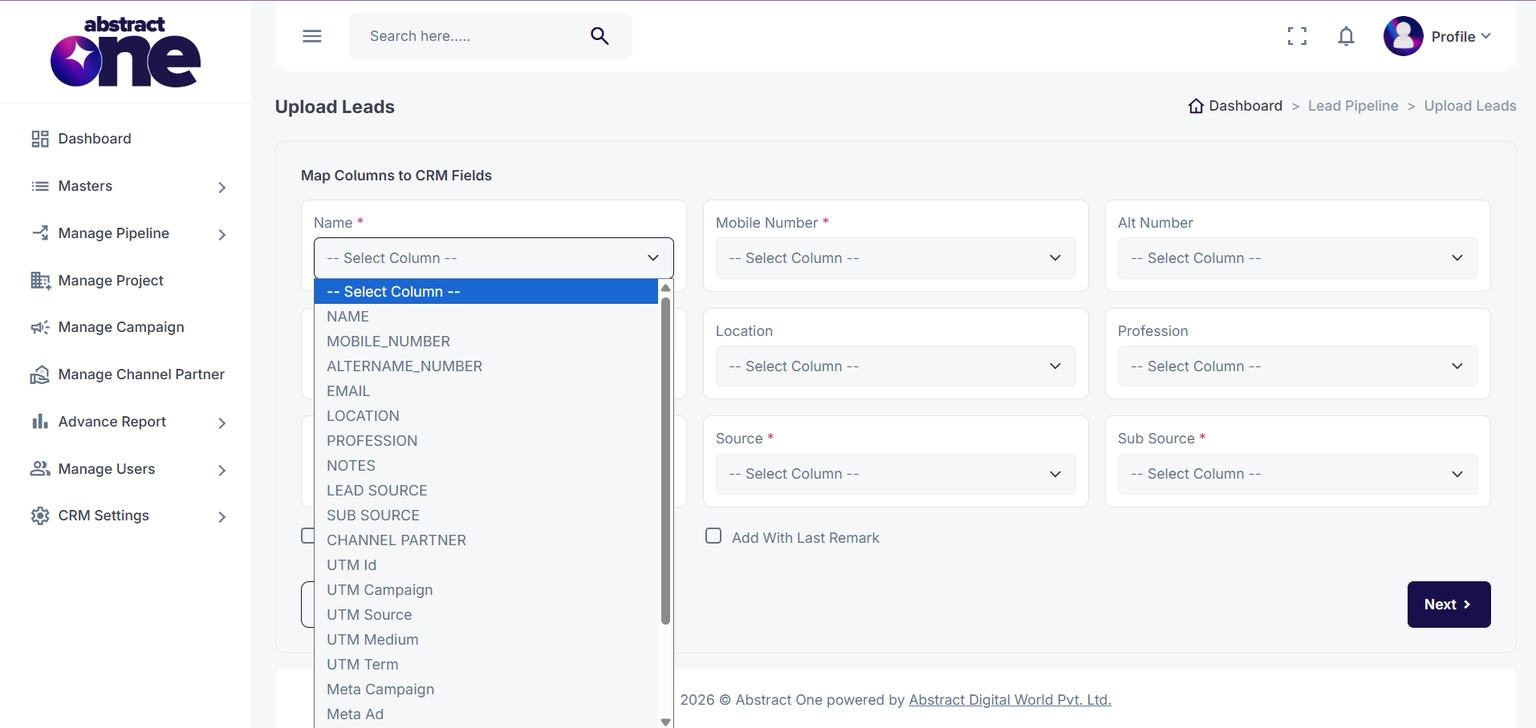This screenshot has width=1536, height=728.
Task: Select PROFESSION option in dropdown
Action: coord(486,441)
